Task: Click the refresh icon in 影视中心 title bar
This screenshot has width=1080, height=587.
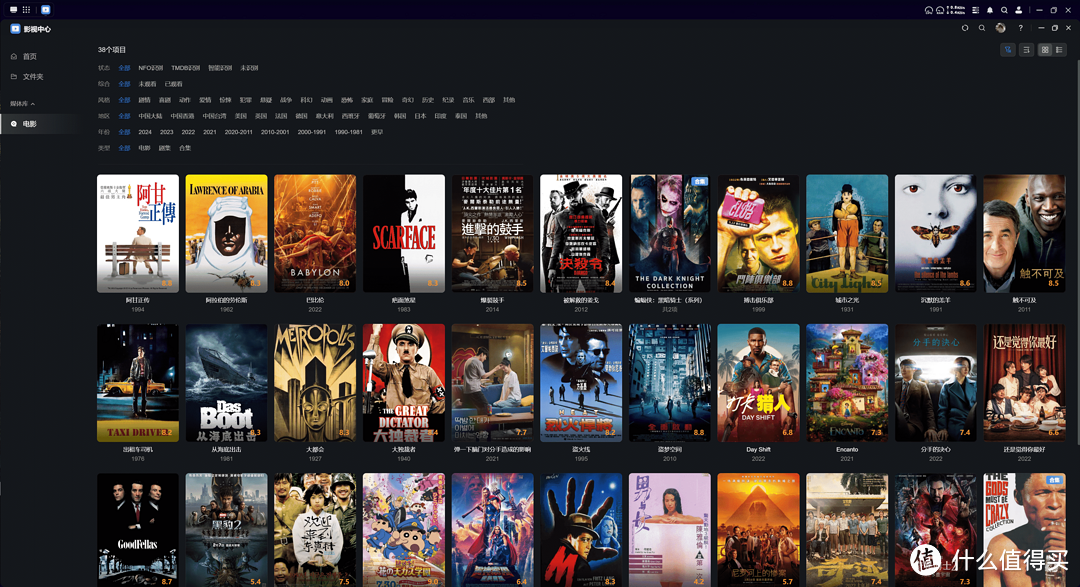Action: [965, 28]
